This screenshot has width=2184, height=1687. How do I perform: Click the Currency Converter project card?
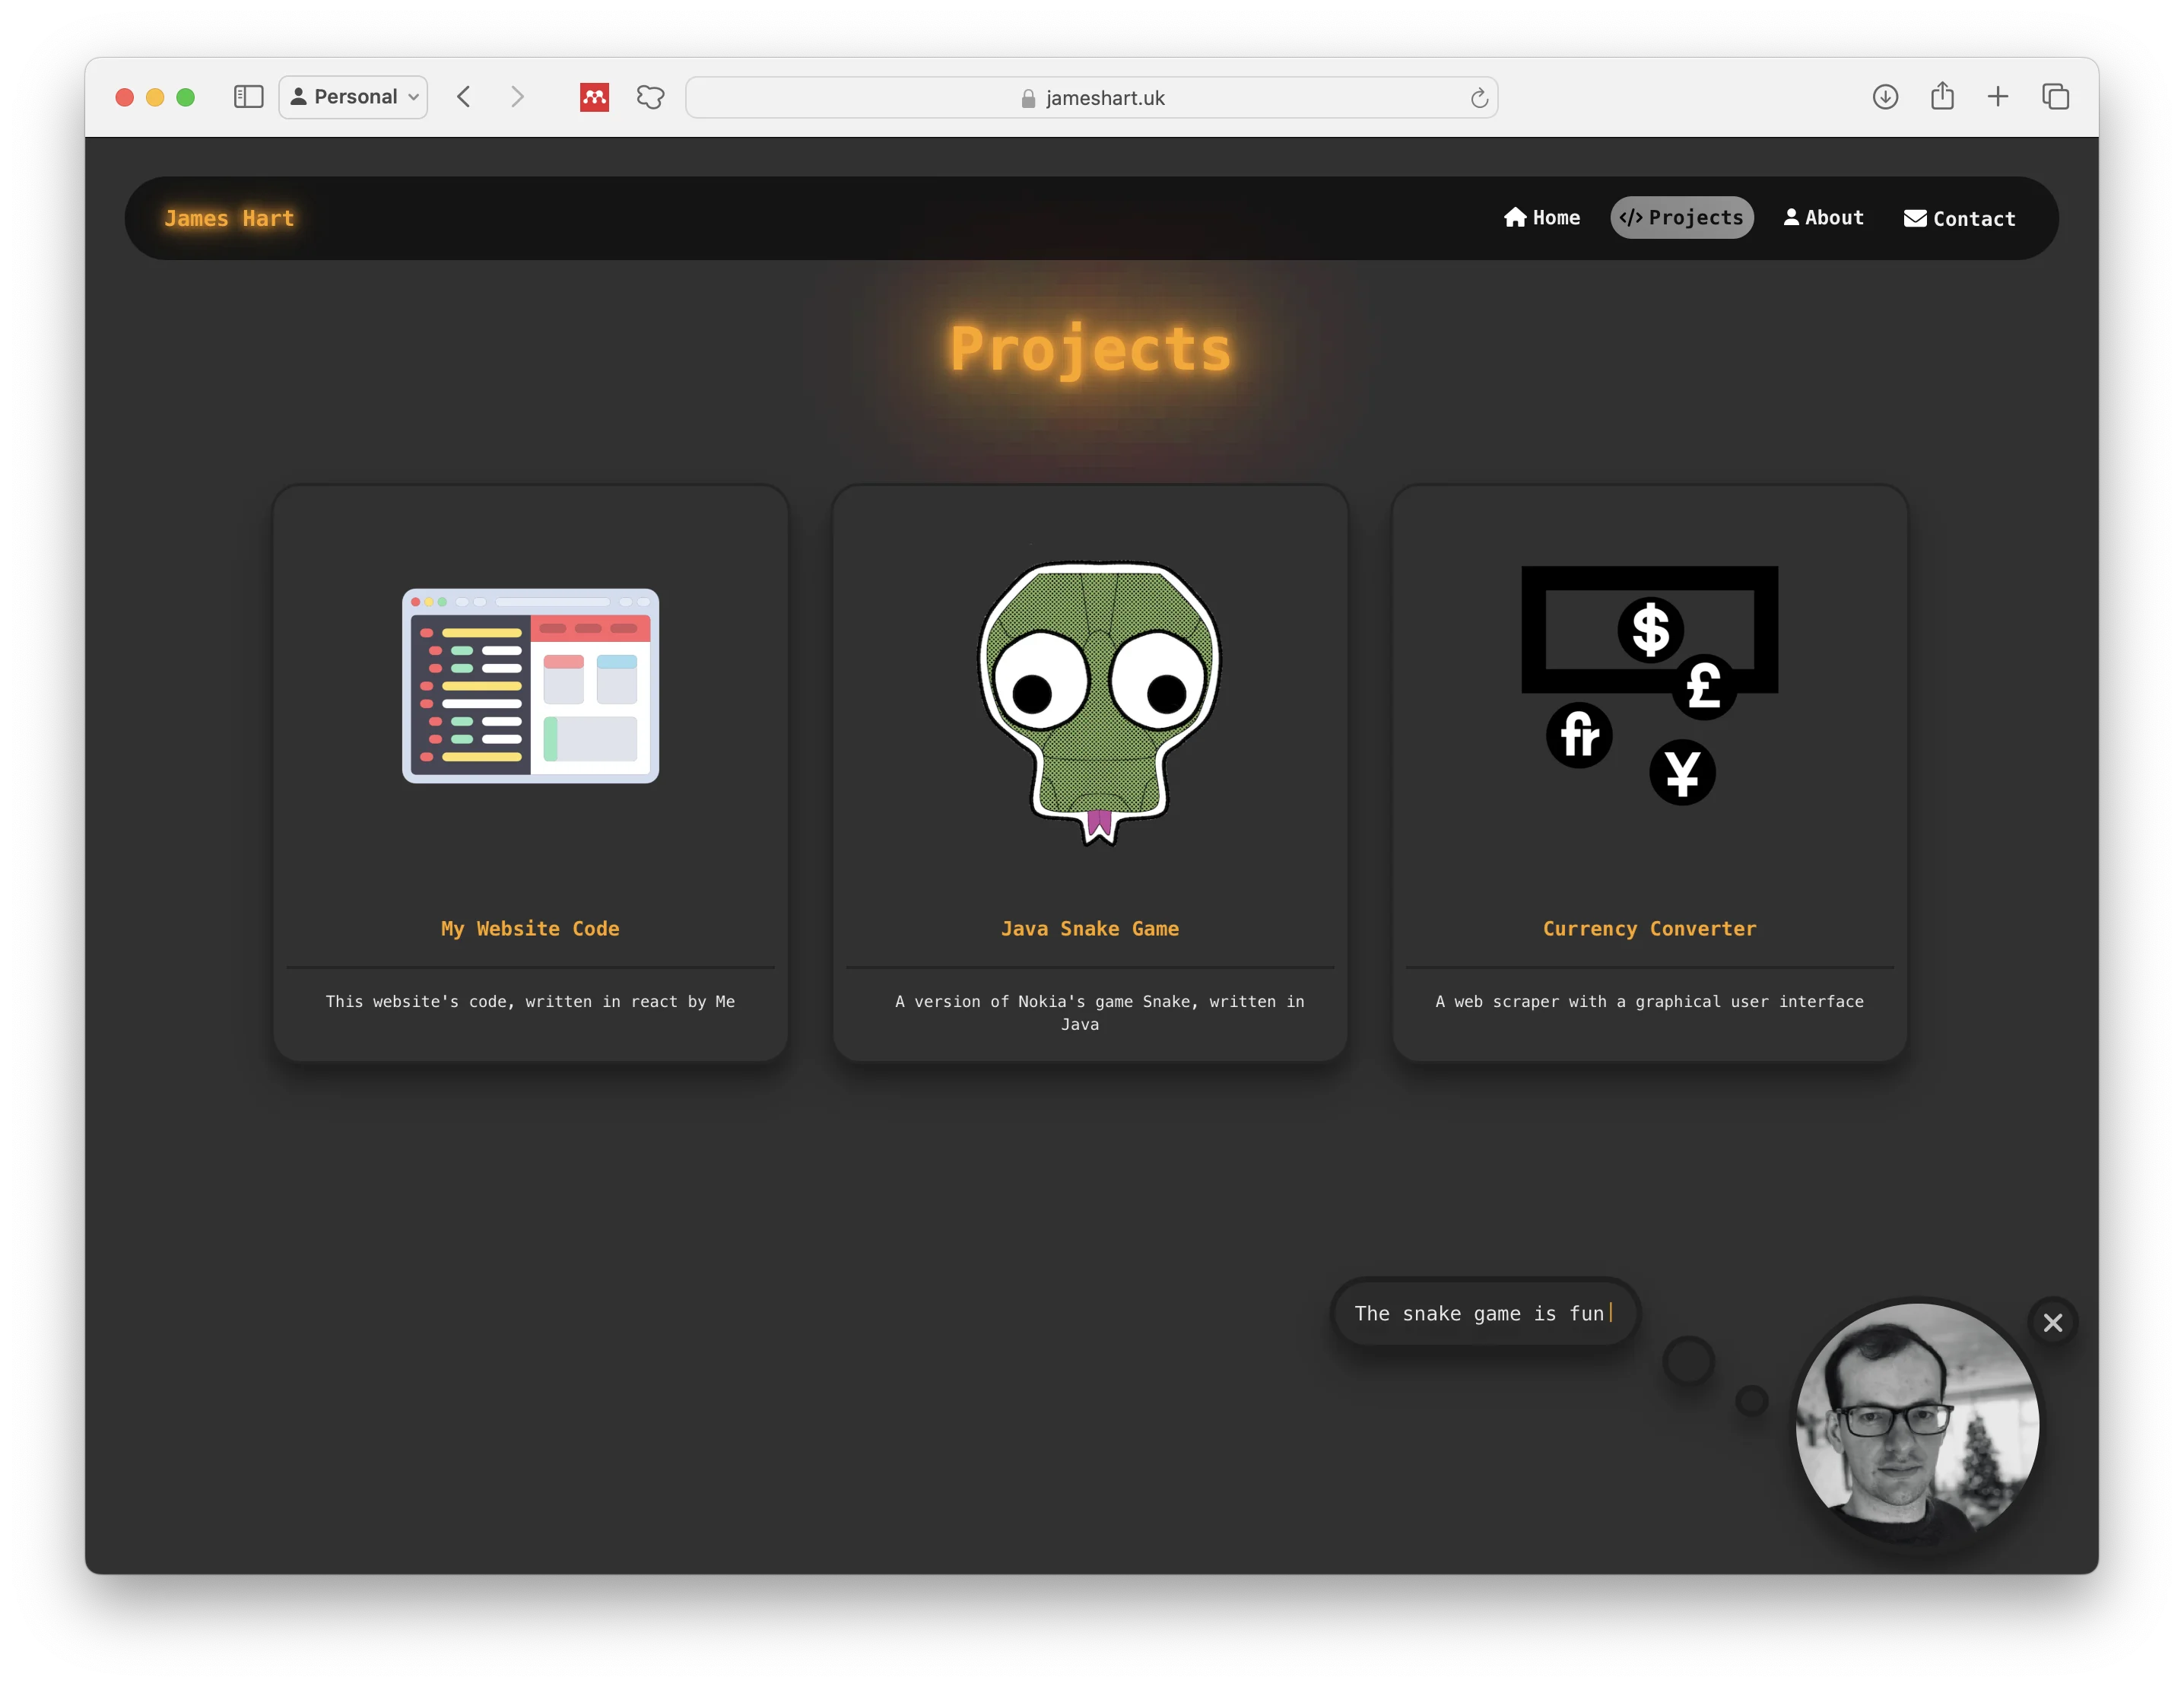click(x=1649, y=770)
